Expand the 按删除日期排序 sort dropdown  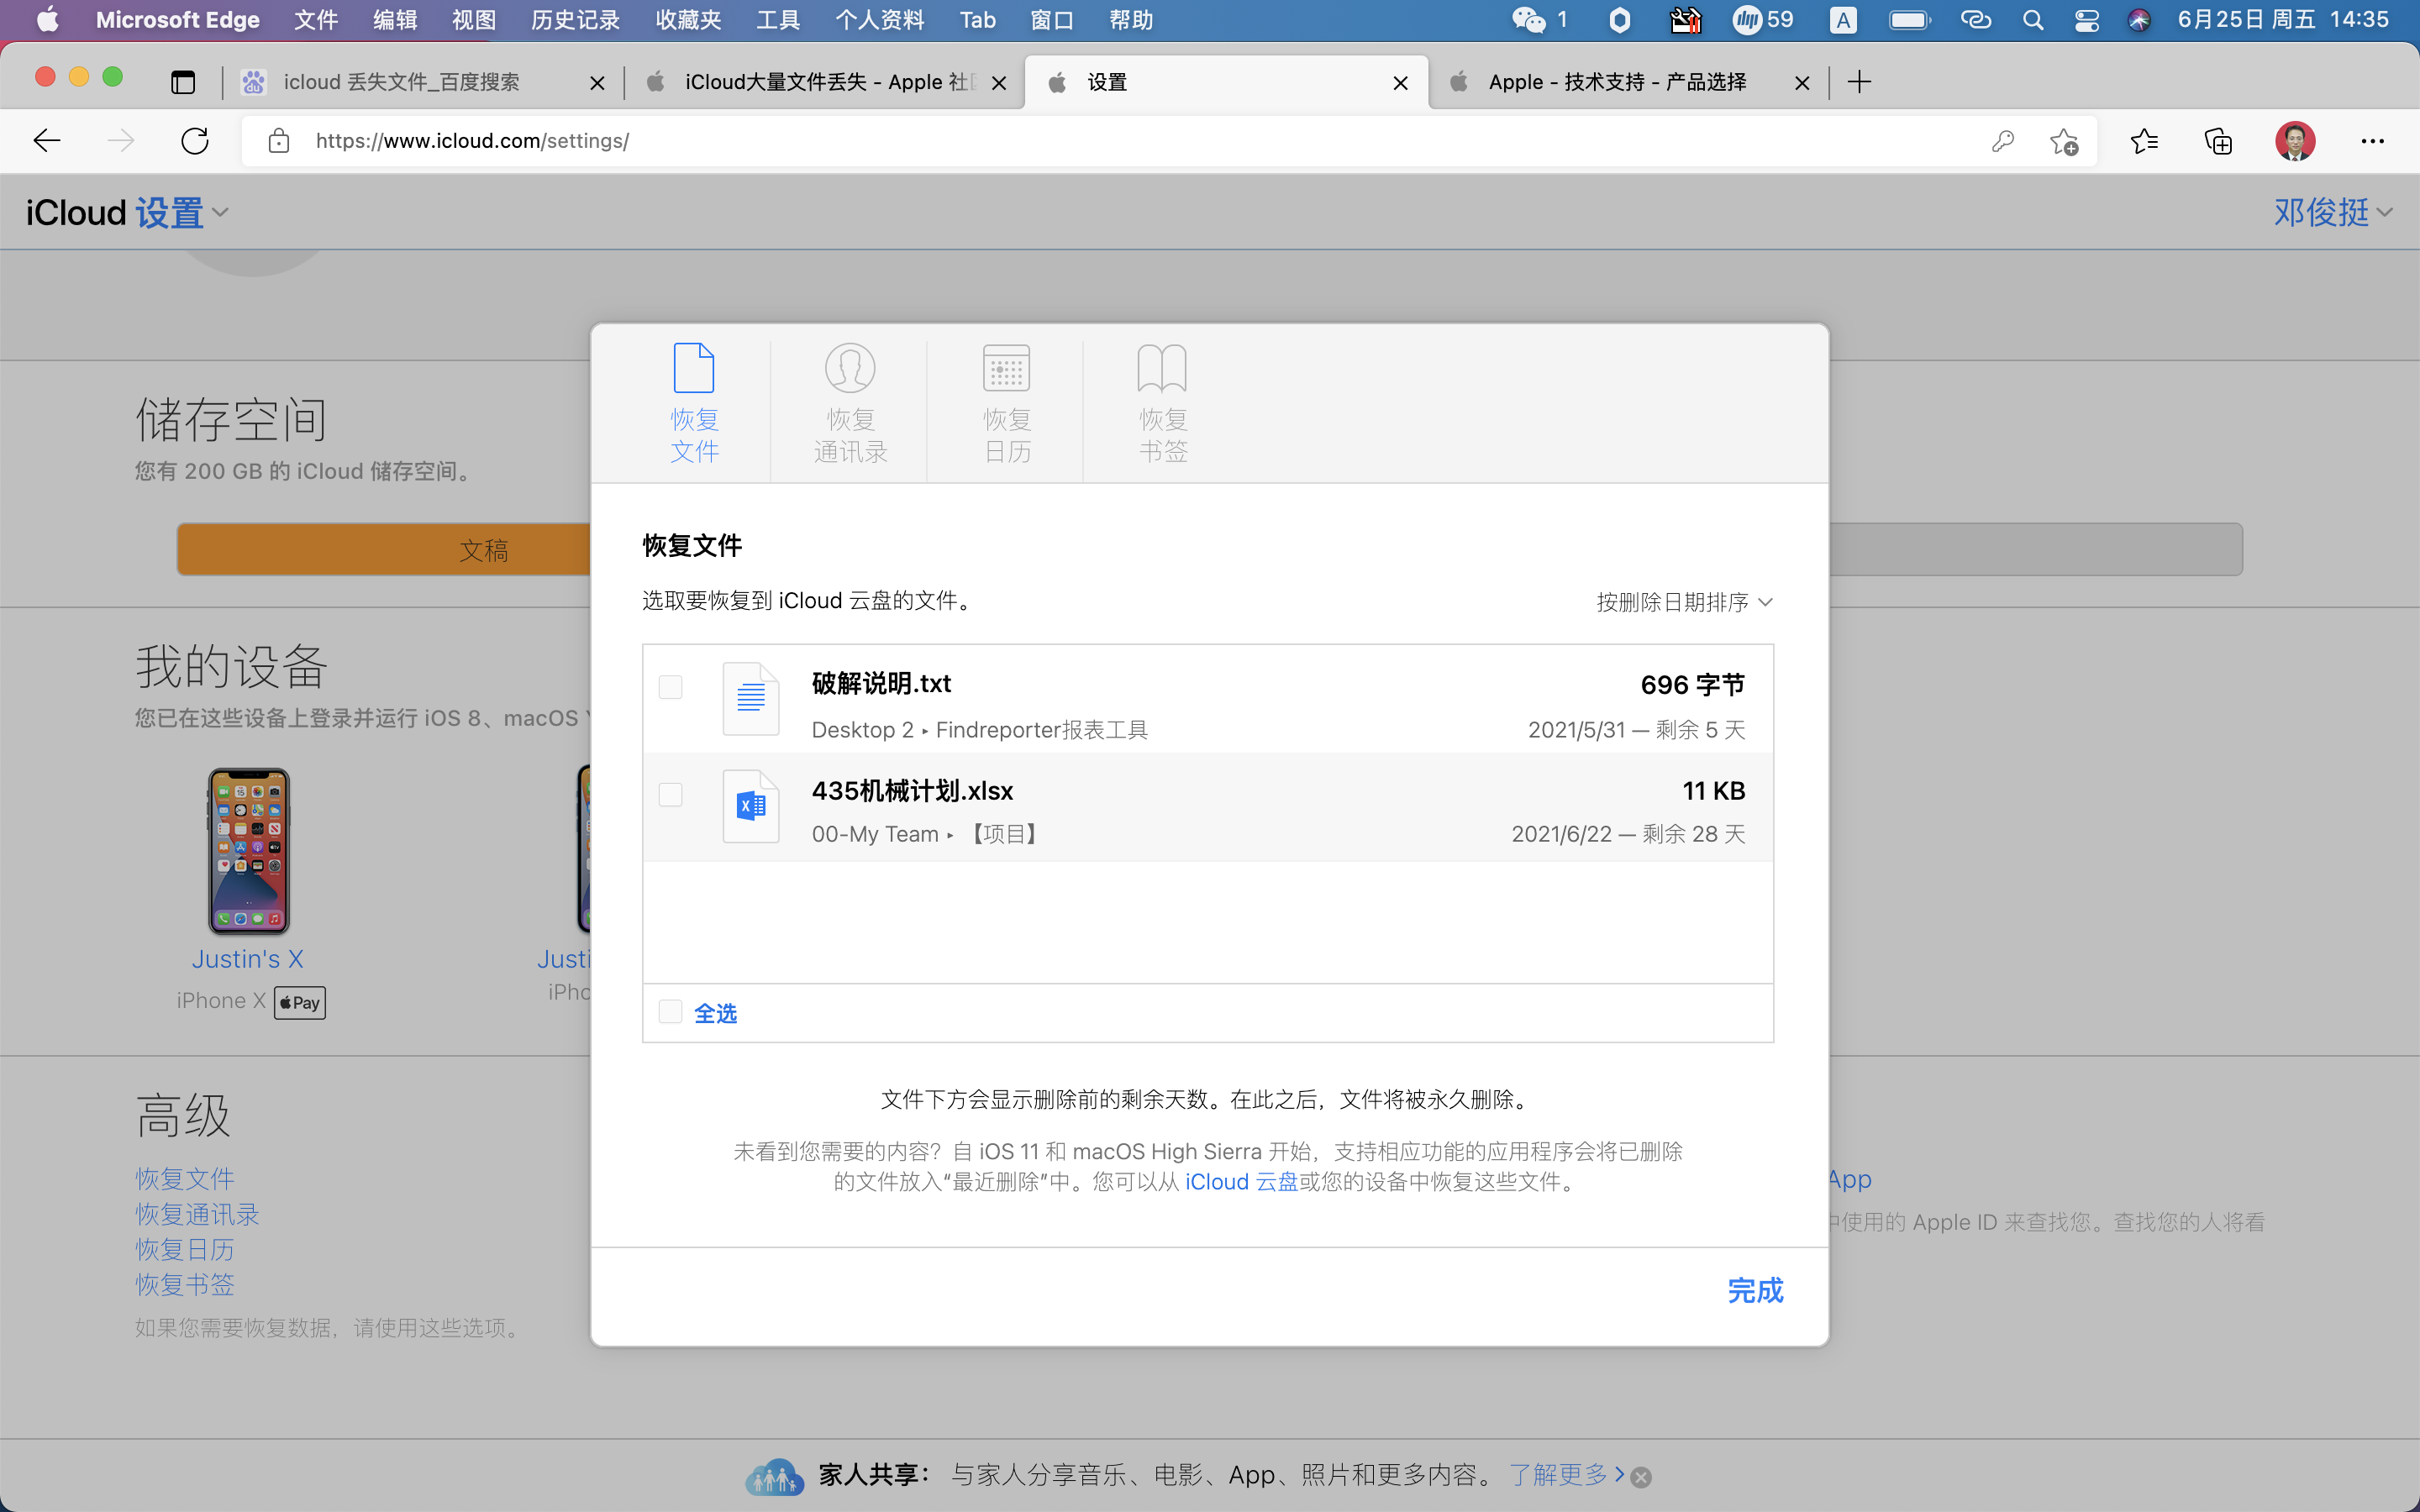point(1684,602)
